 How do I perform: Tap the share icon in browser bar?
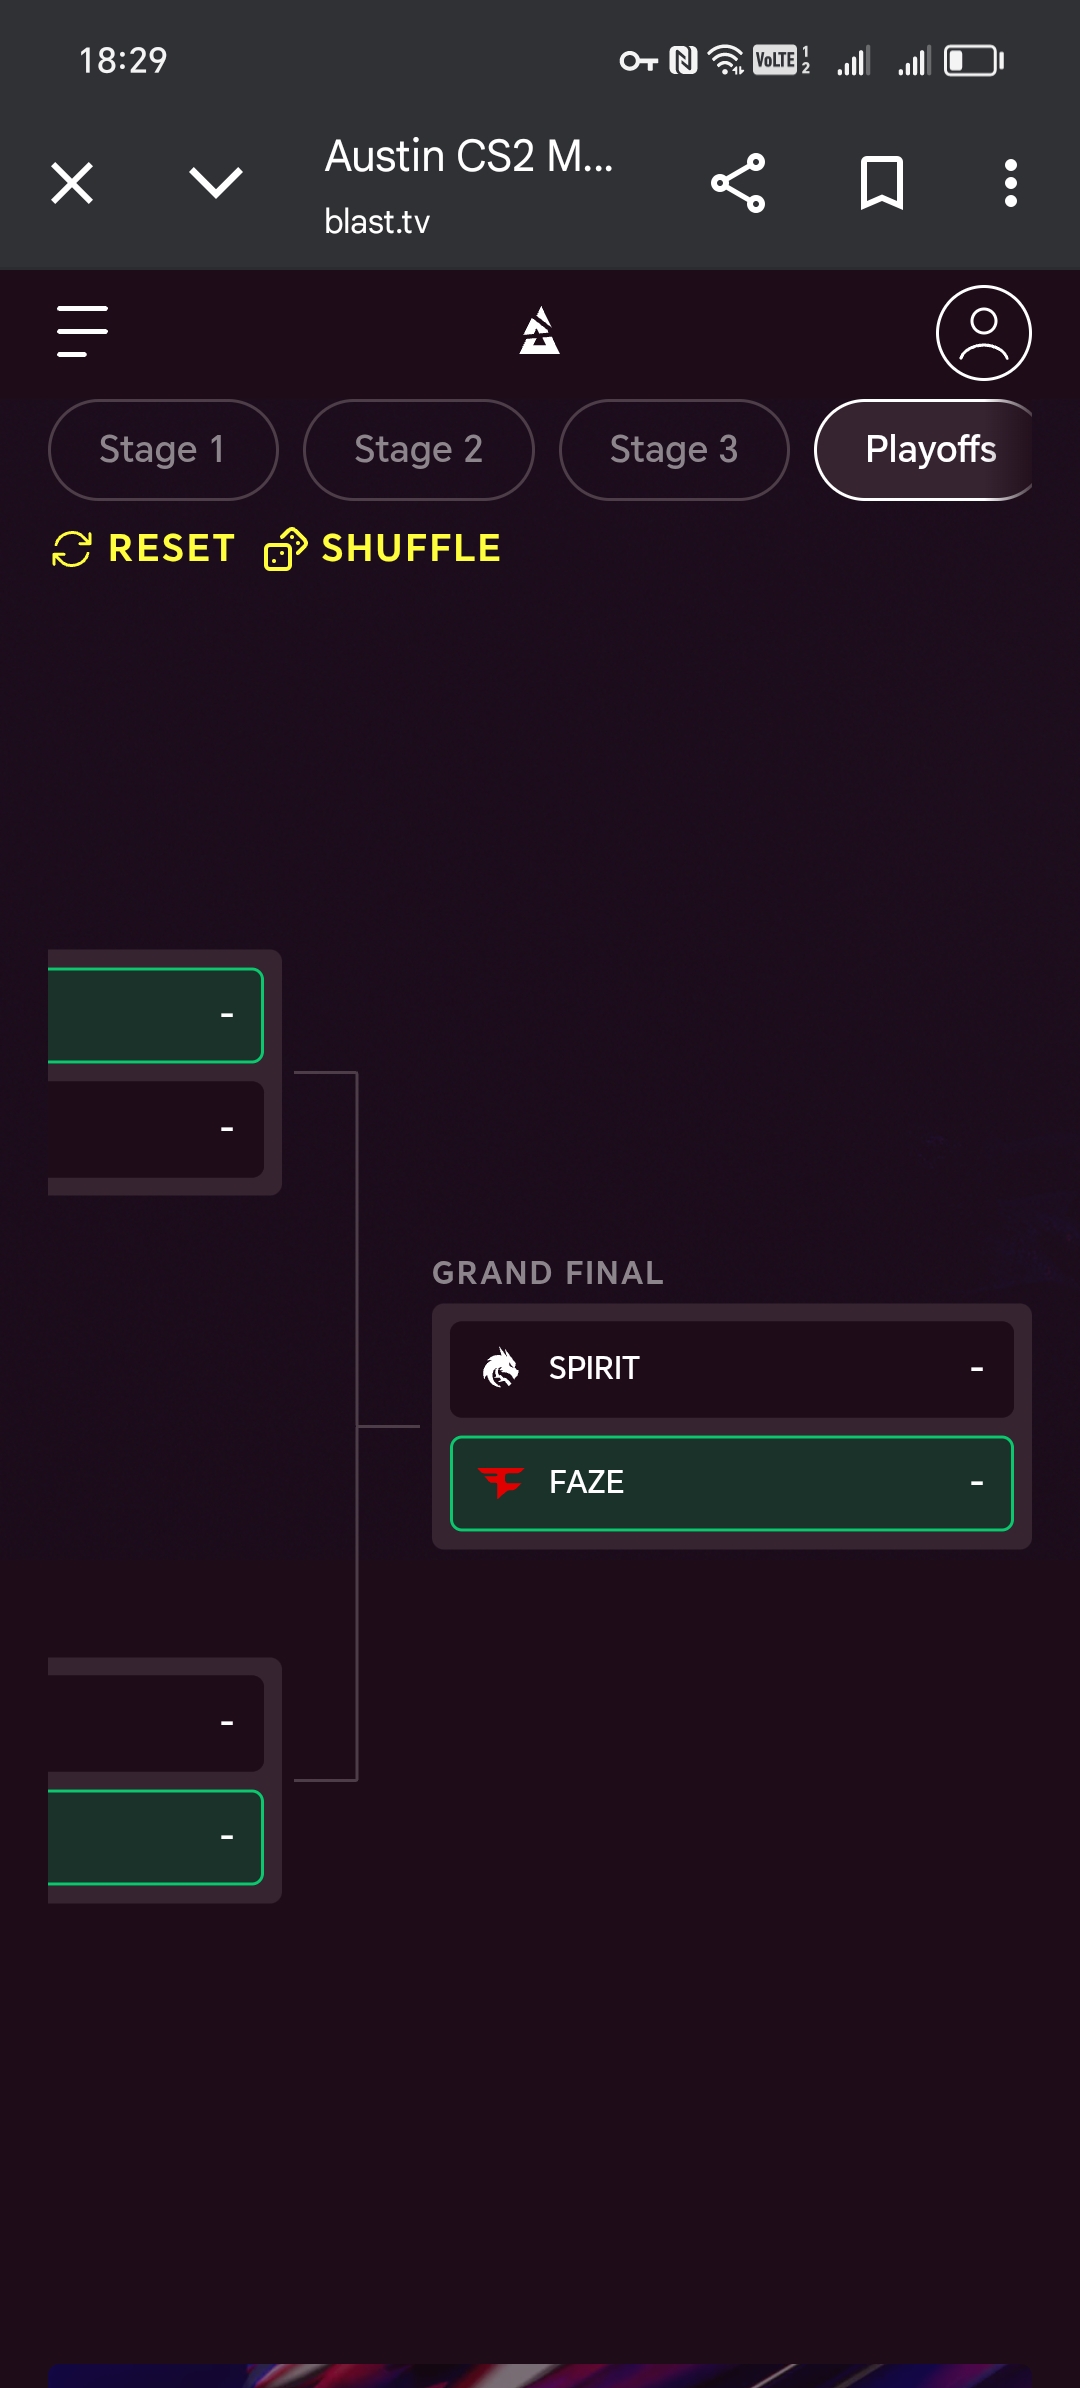click(738, 183)
